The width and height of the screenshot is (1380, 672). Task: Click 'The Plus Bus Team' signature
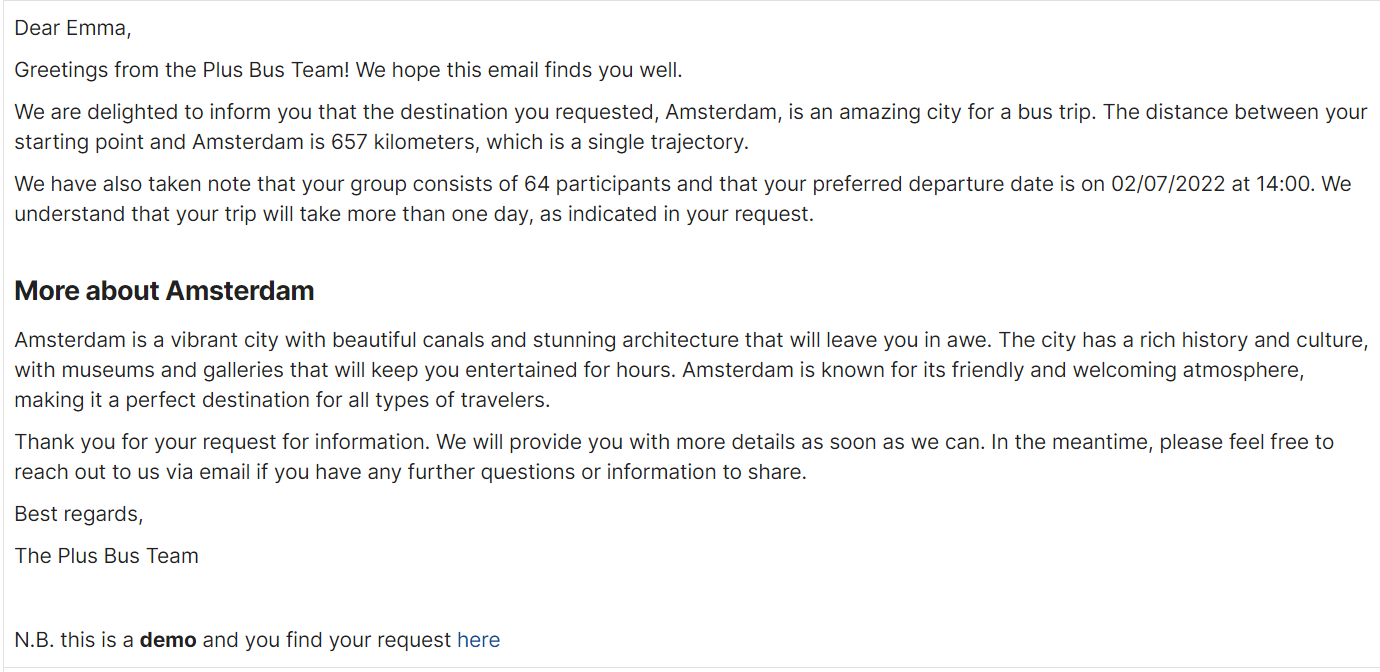(106, 556)
